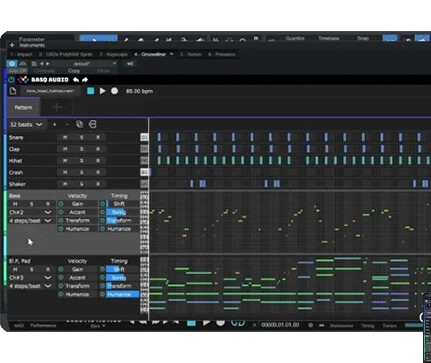Click R on the Shaker track
The image size is (431, 363).
pyautogui.click(x=98, y=184)
